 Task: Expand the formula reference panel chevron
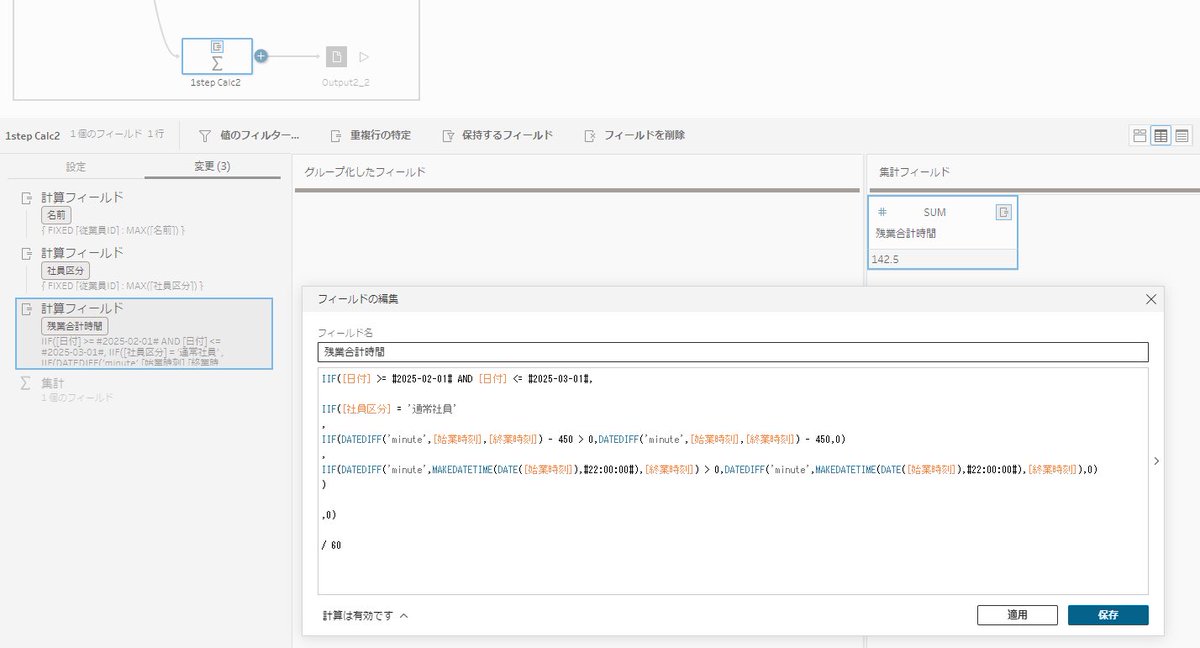[1157, 461]
